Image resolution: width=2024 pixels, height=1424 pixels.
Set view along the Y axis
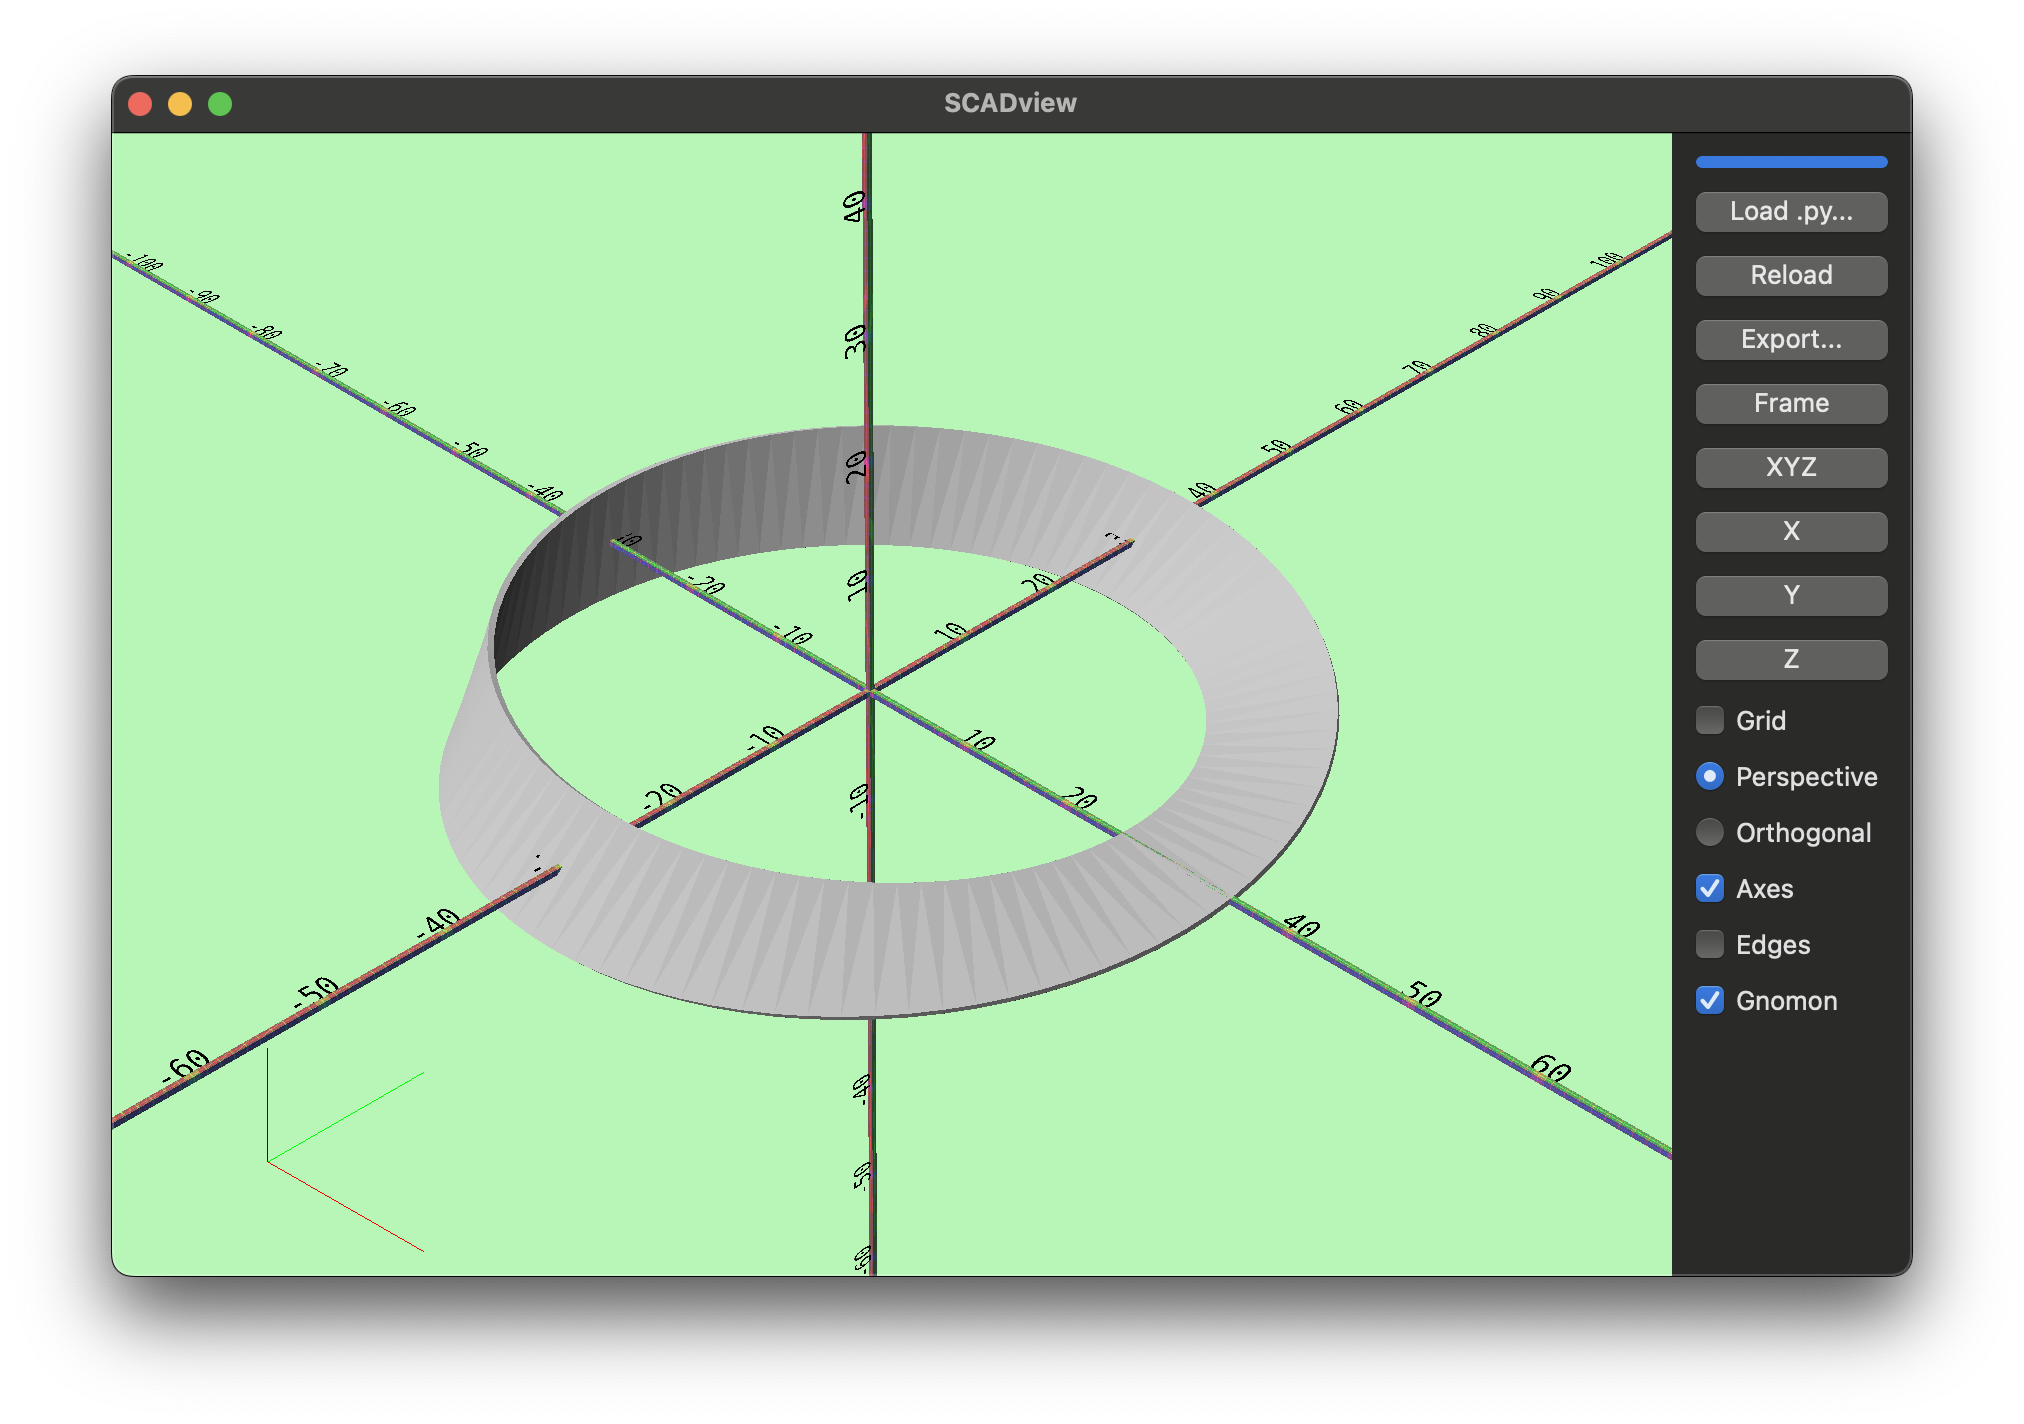(1791, 596)
